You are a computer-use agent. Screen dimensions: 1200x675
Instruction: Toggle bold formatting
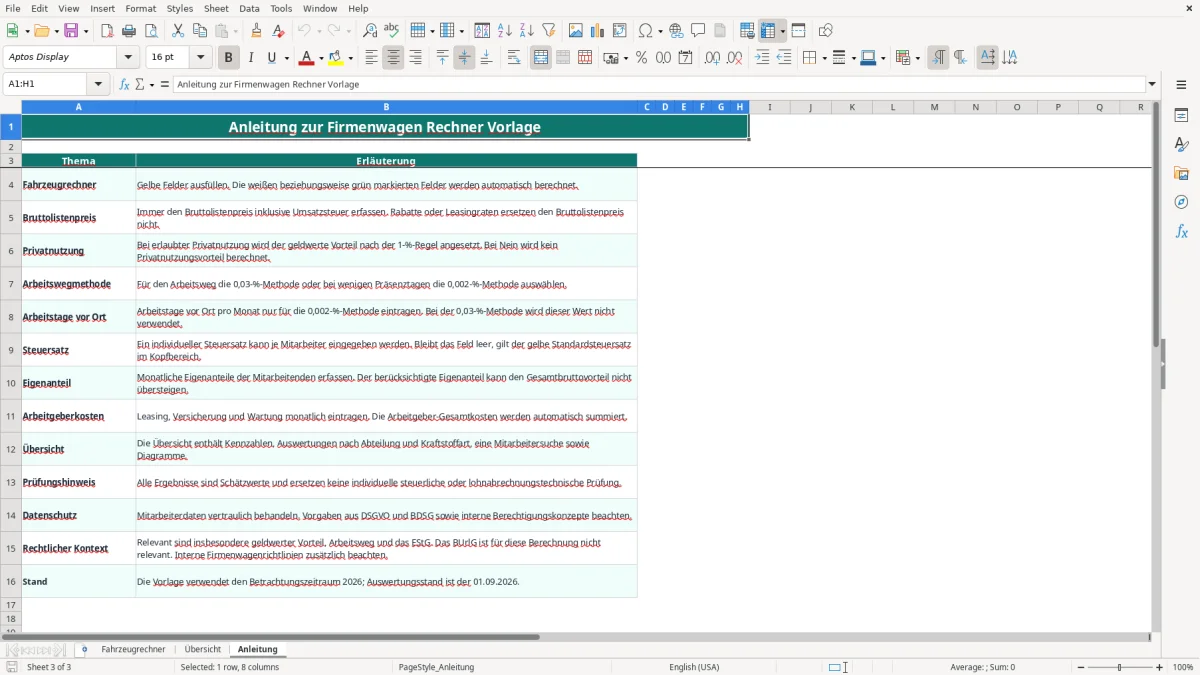229,58
